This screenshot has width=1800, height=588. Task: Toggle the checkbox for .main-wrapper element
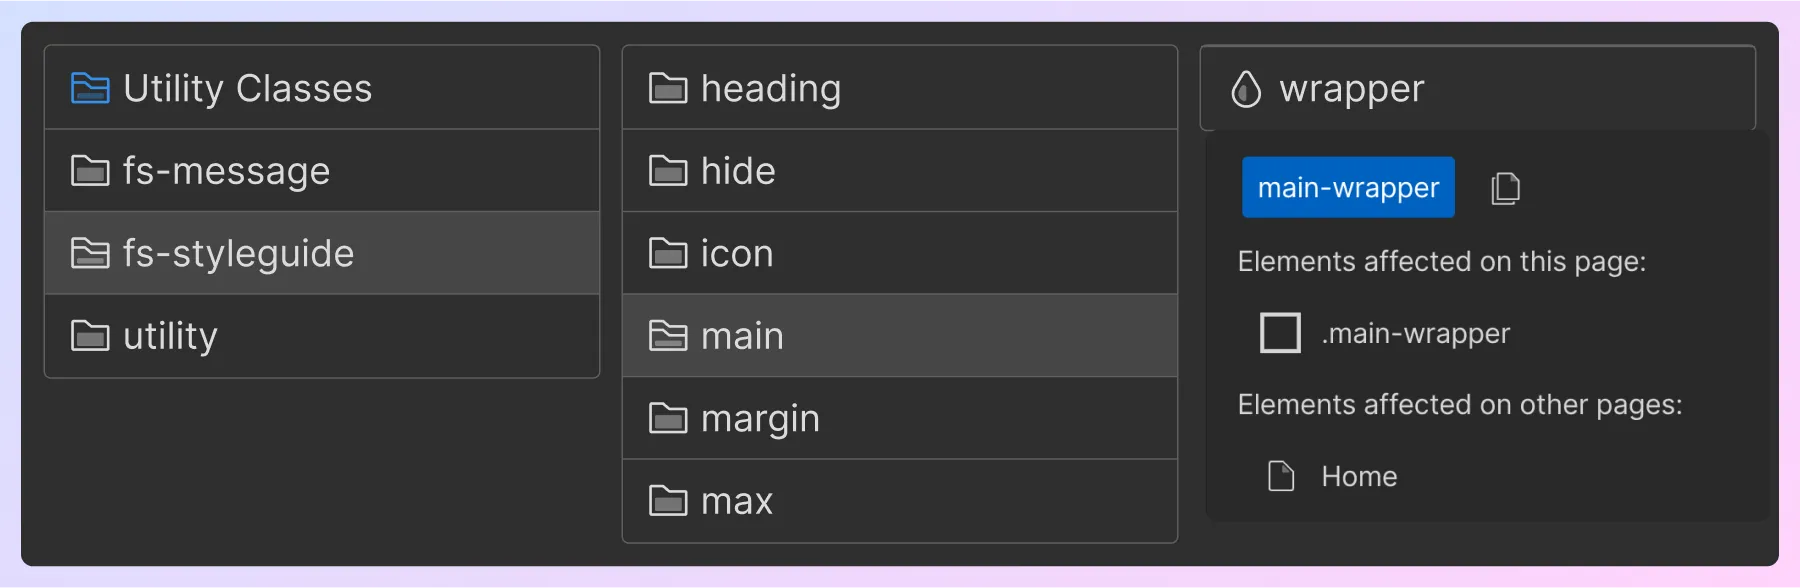click(x=1279, y=333)
